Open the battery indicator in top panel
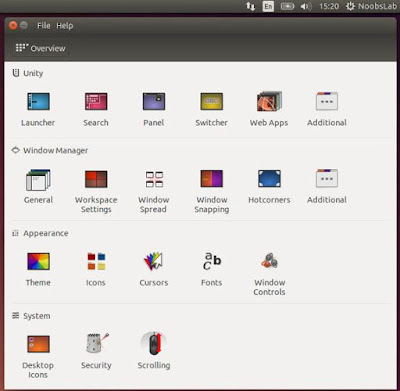Screen dimensions: 400x391 (287, 6)
